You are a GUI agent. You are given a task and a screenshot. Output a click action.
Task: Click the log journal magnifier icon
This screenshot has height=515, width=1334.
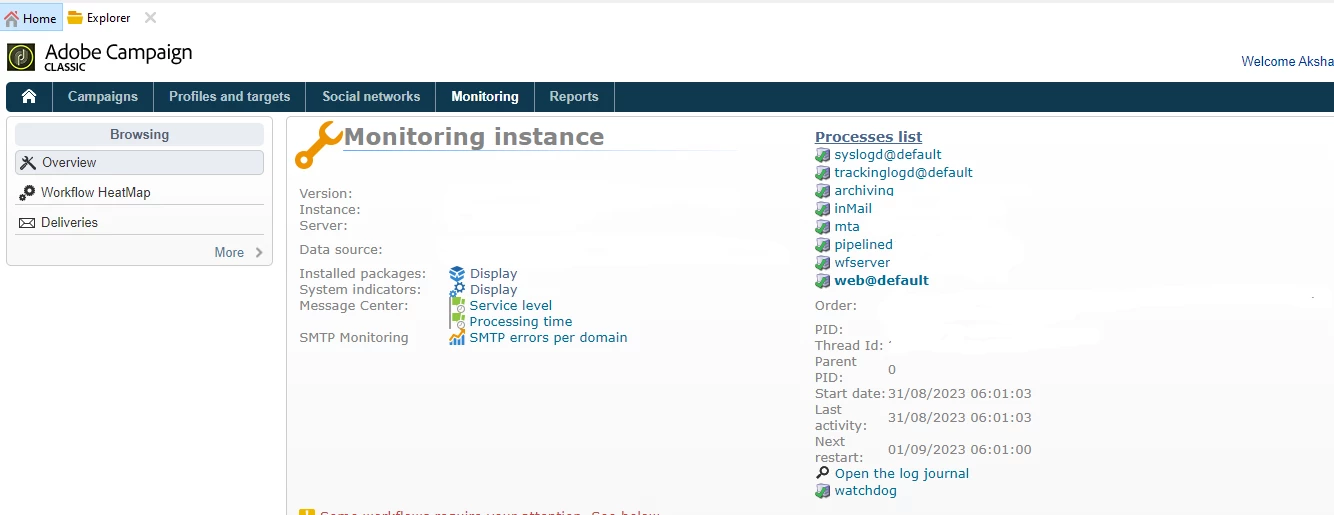[x=823, y=473]
